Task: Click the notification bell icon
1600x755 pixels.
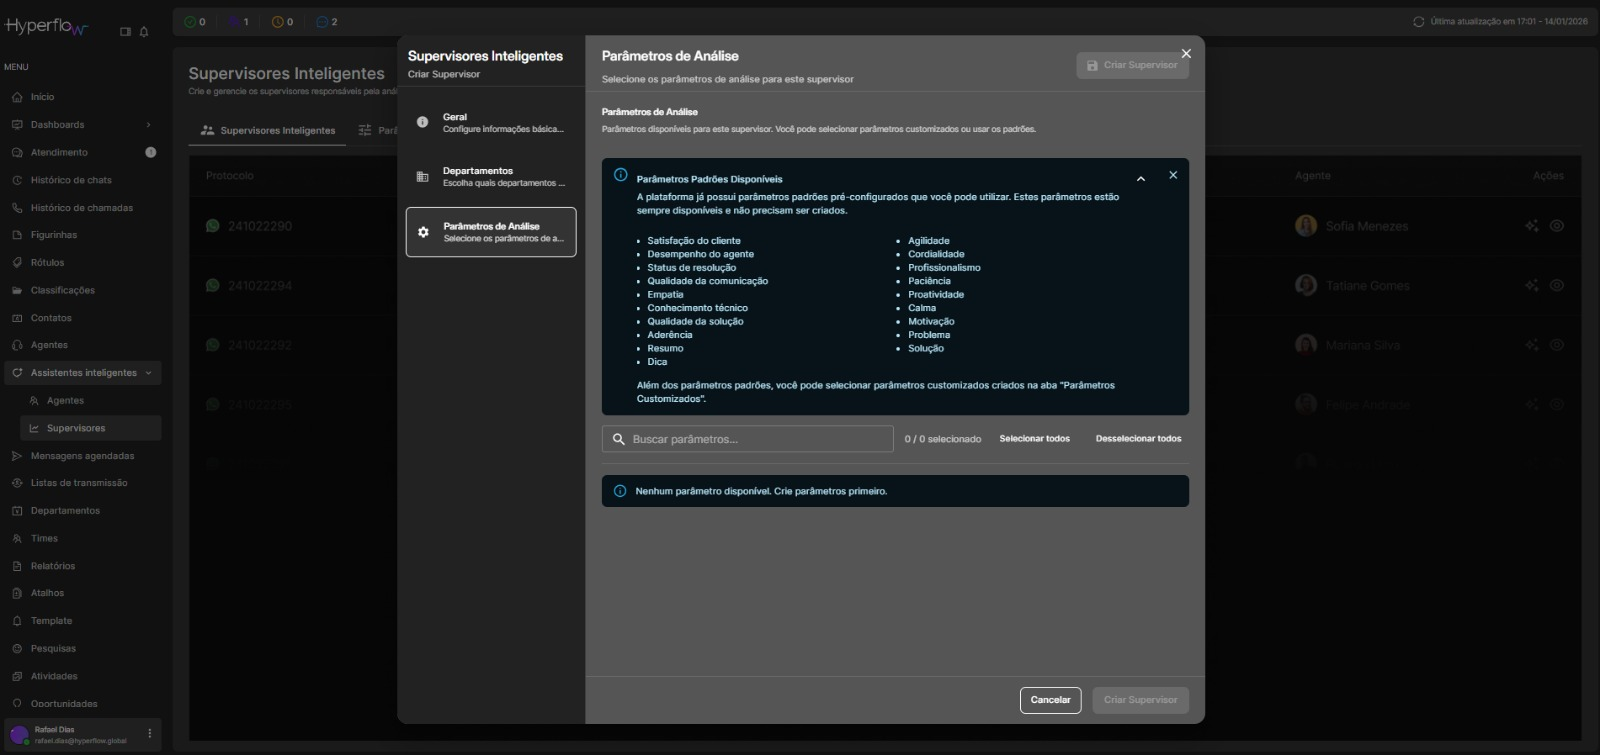Action: coord(144,32)
